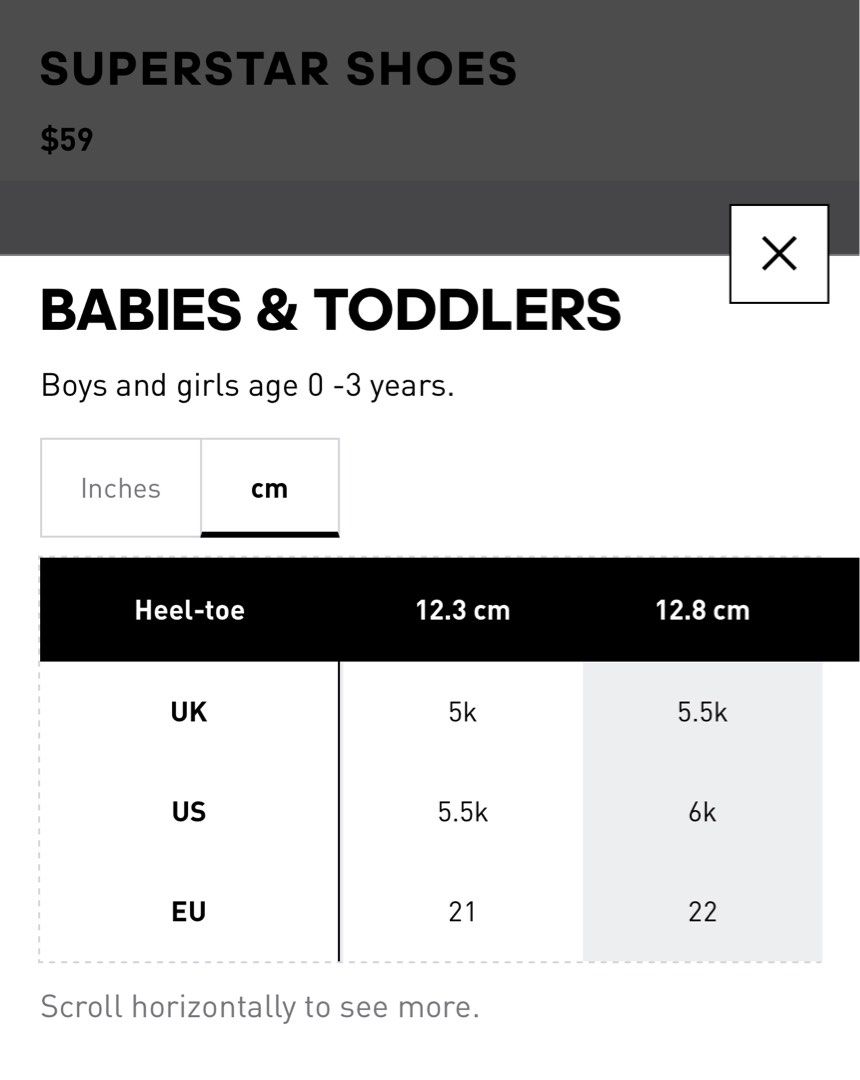Select US size 5.5k cell
This screenshot has width=860, height=1080.
[462, 811]
